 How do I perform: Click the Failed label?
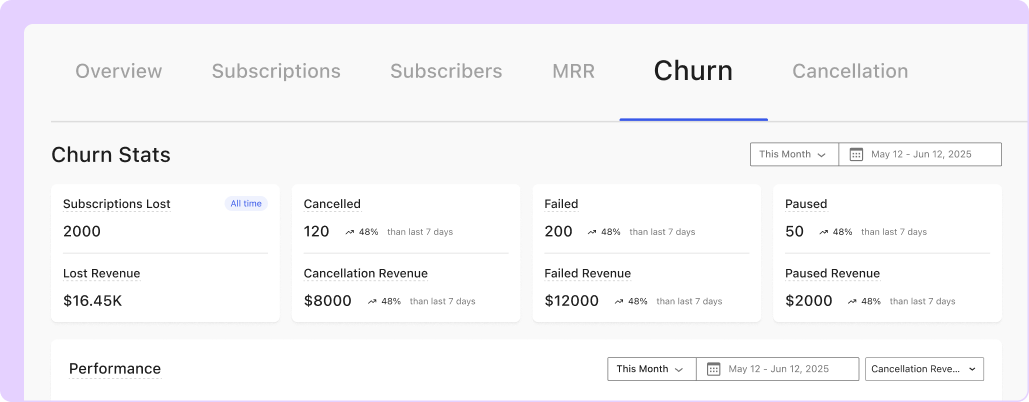(x=561, y=204)
